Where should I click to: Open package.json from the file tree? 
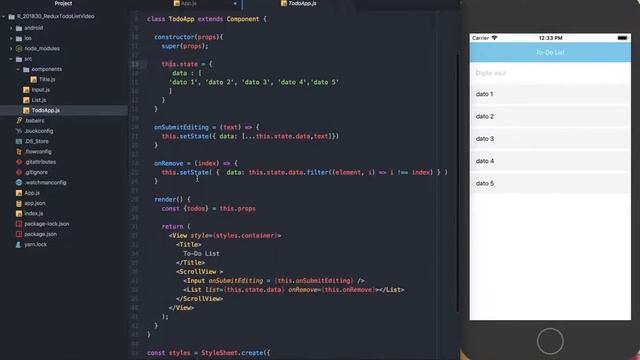pos(40,234)
